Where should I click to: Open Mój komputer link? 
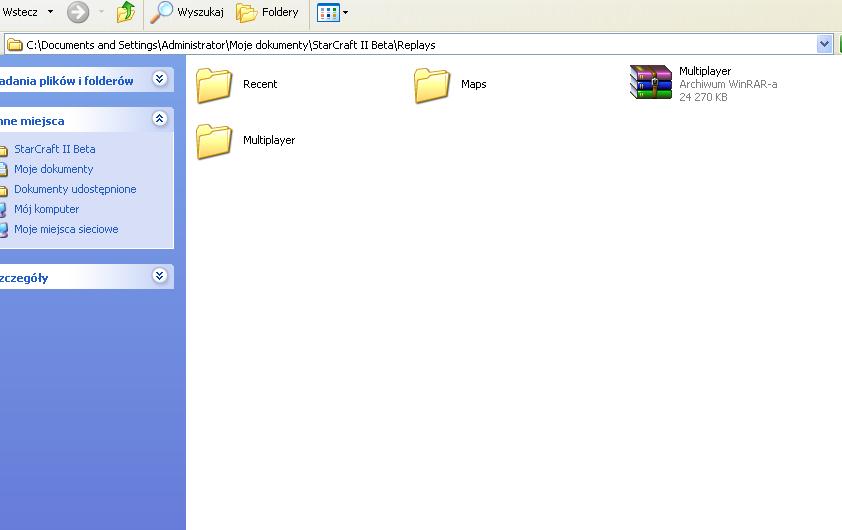click(x=46, y=209)
